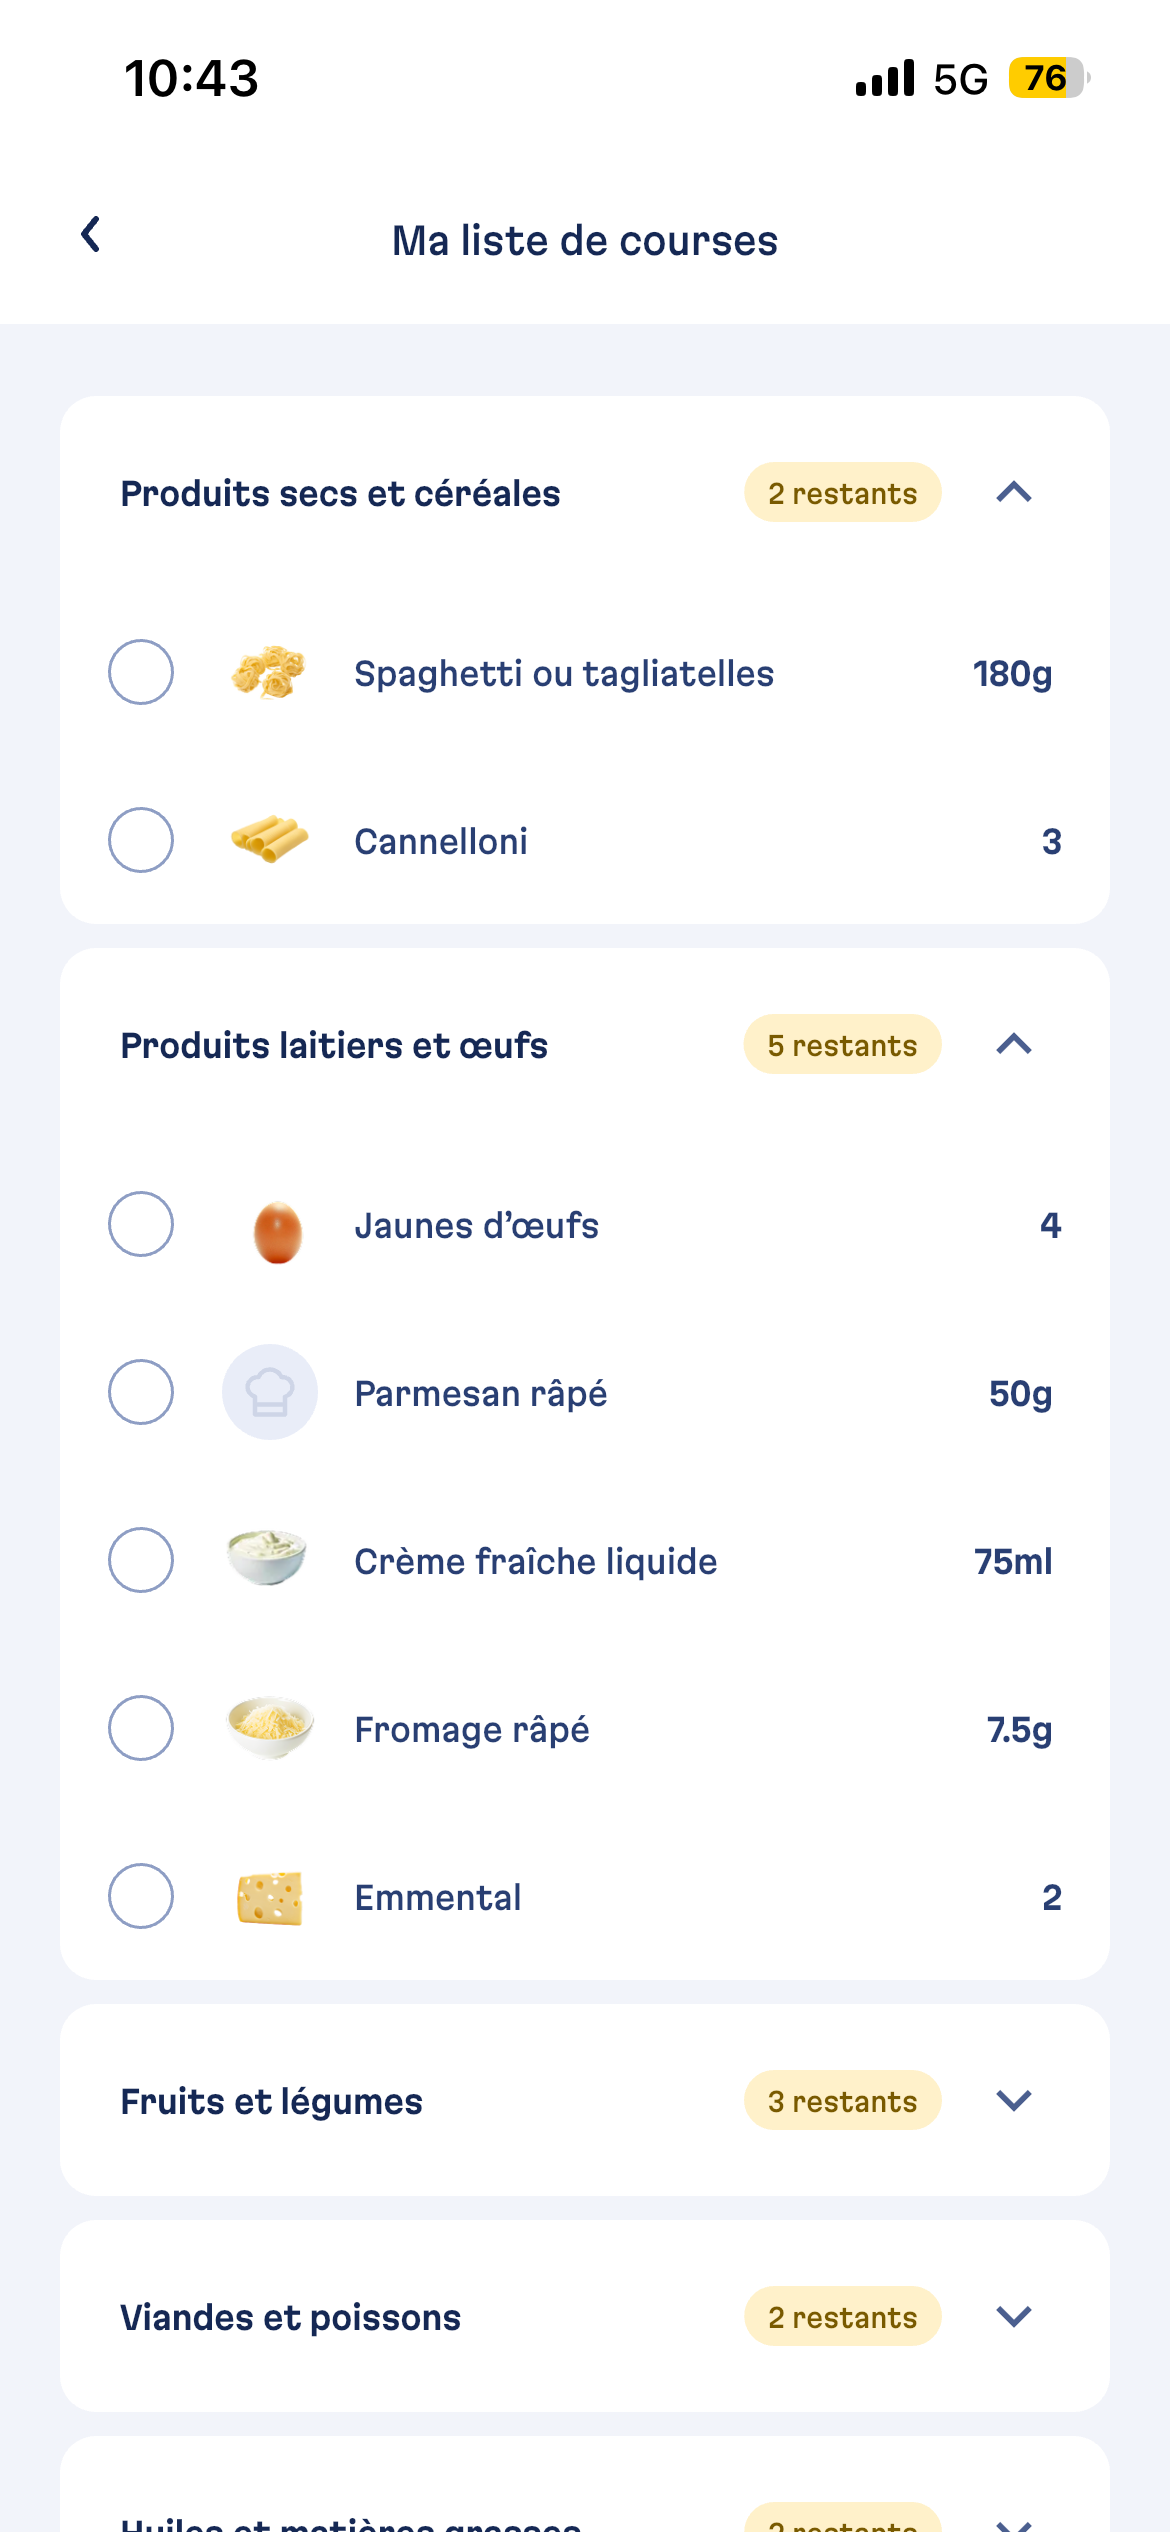Tap the tagliatelle pasta nest image
The image size is (1170, 2532).
point(268,672)
